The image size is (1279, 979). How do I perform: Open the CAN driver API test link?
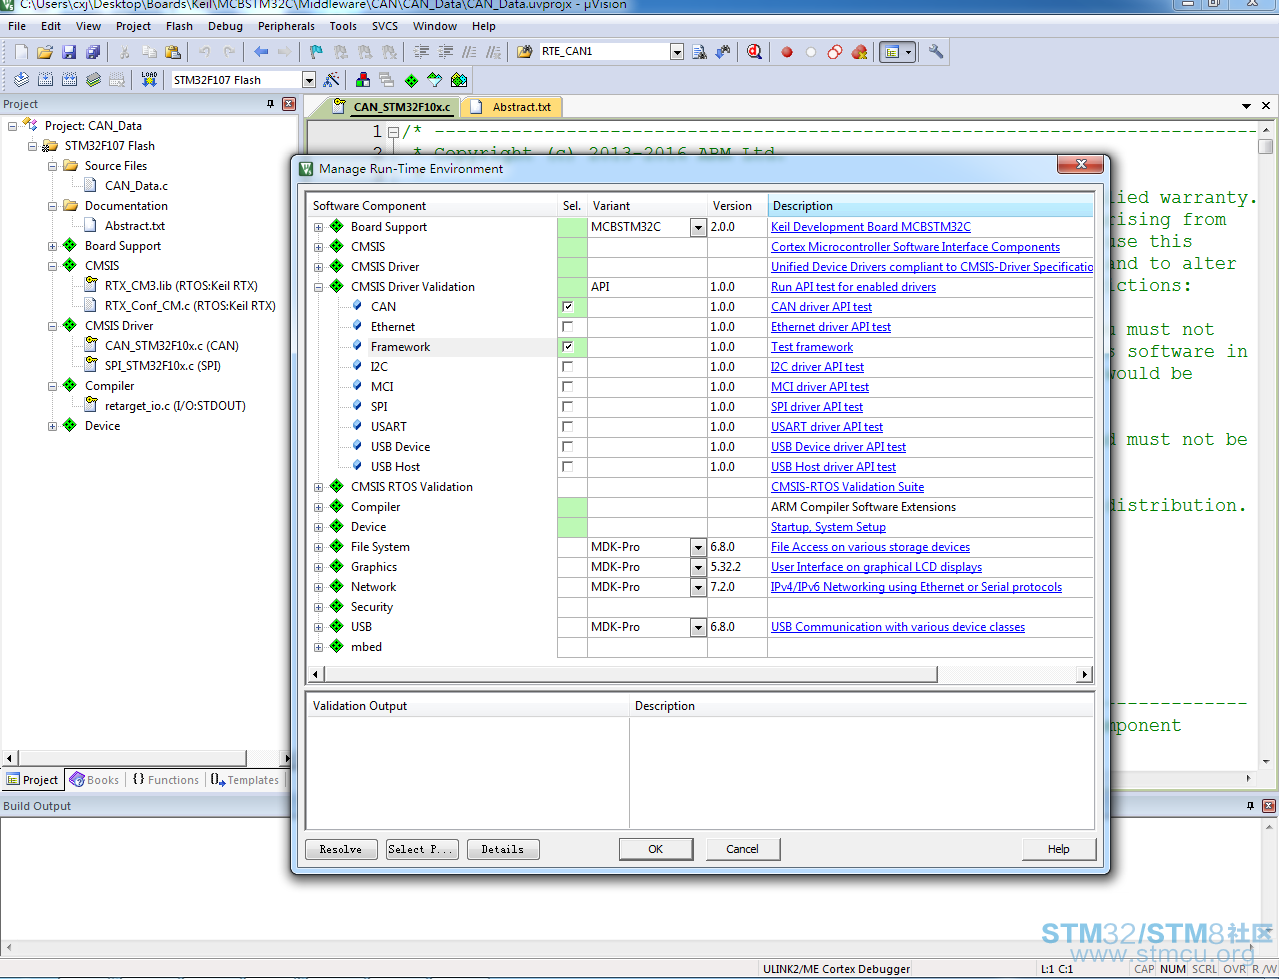point(821,307)
